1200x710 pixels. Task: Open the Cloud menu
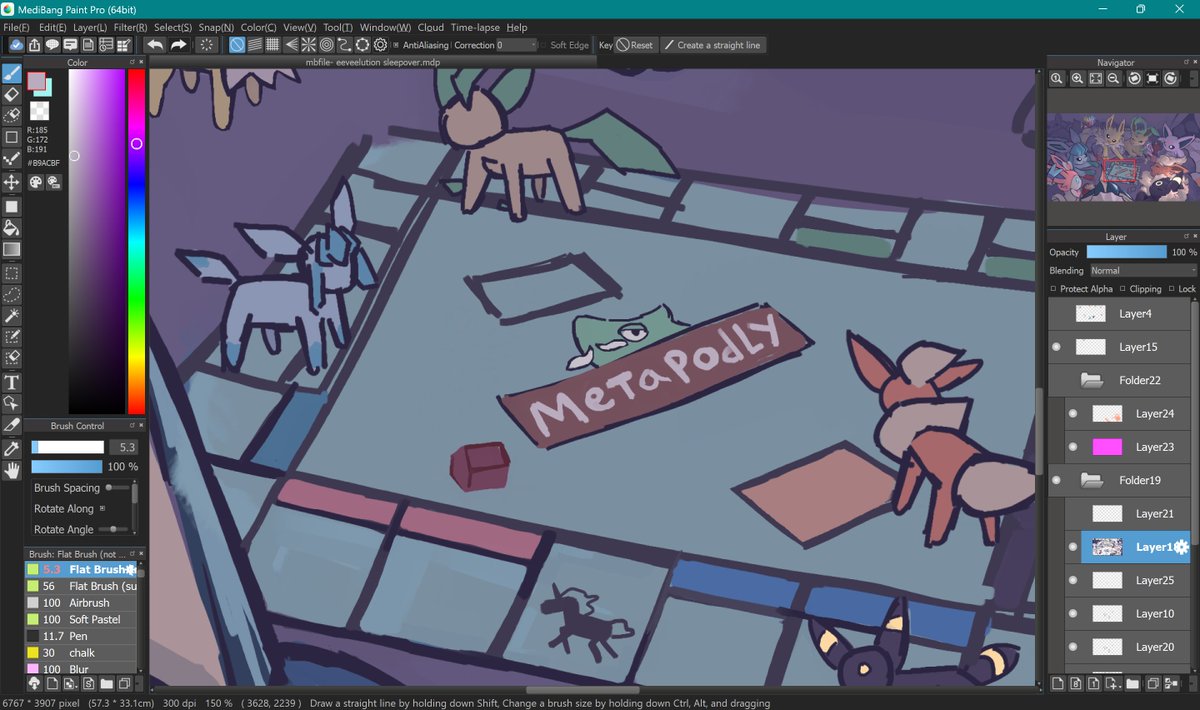click(x=431, y=27)
